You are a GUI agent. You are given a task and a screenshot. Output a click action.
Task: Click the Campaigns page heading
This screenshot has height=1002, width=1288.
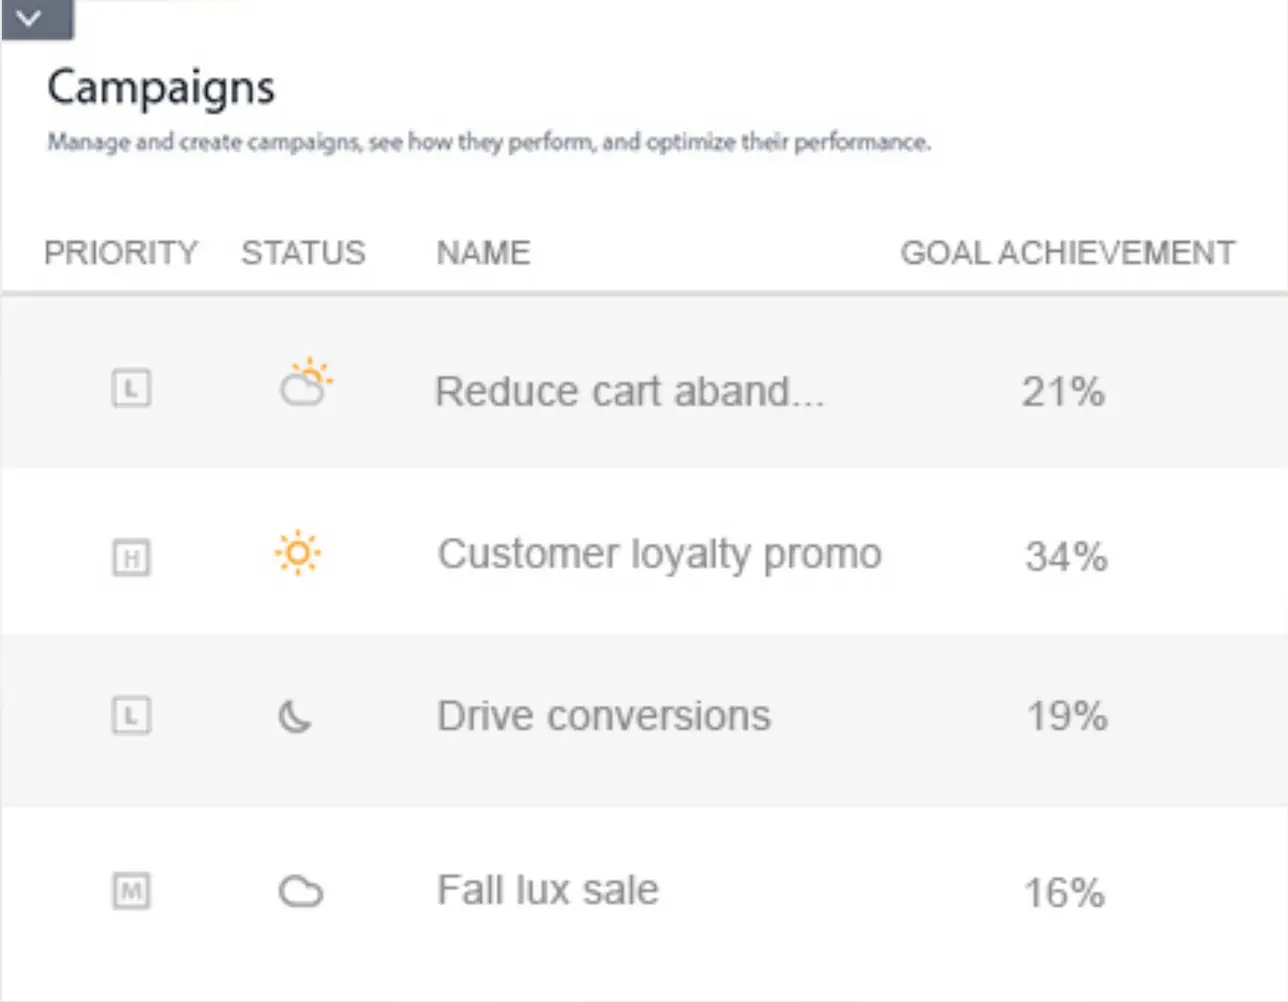click(x=161, y=88)
